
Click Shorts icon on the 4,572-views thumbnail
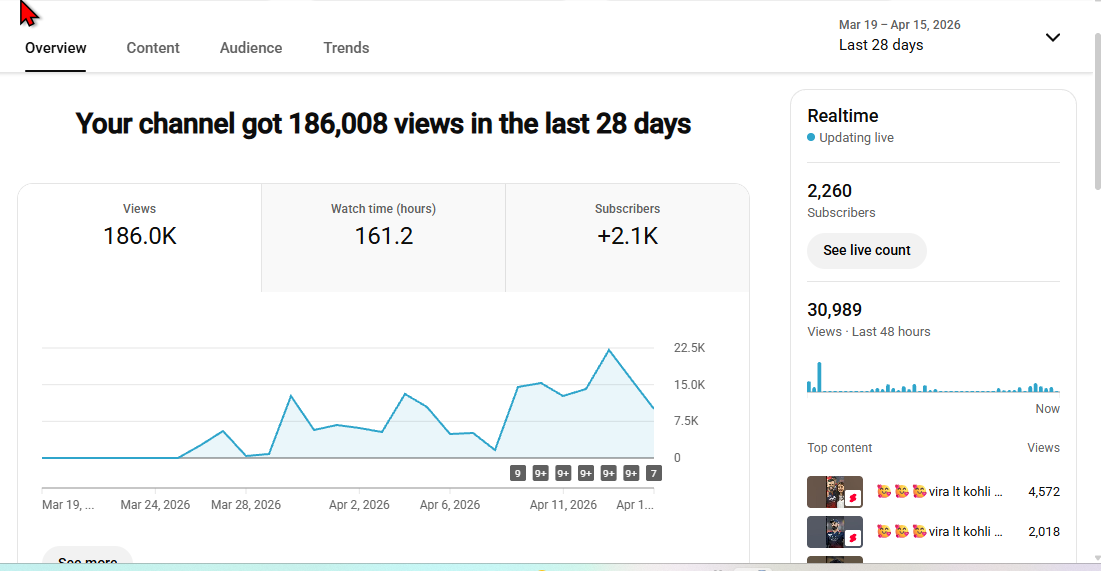point(853,499)
